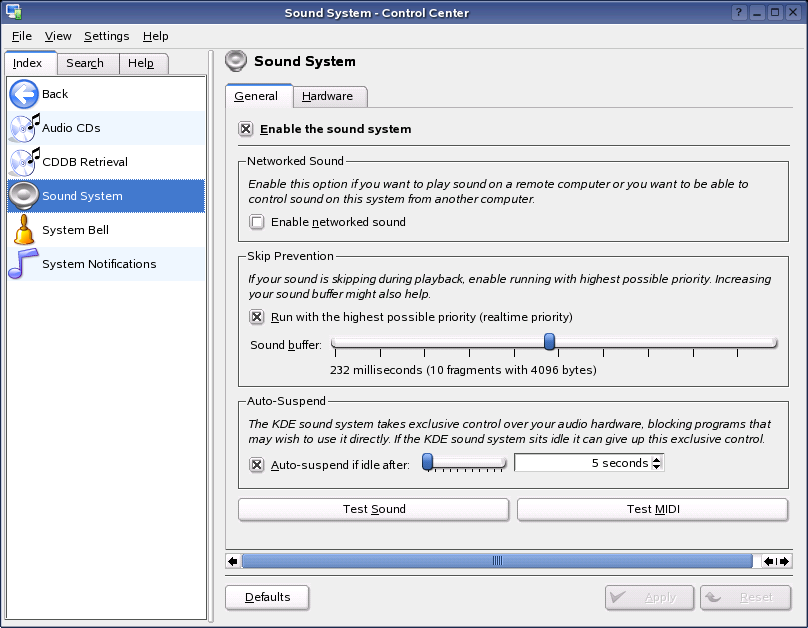Click the Sound buffer slider handle
Screen dimensions: 808x628
click(x=549, y=342)
